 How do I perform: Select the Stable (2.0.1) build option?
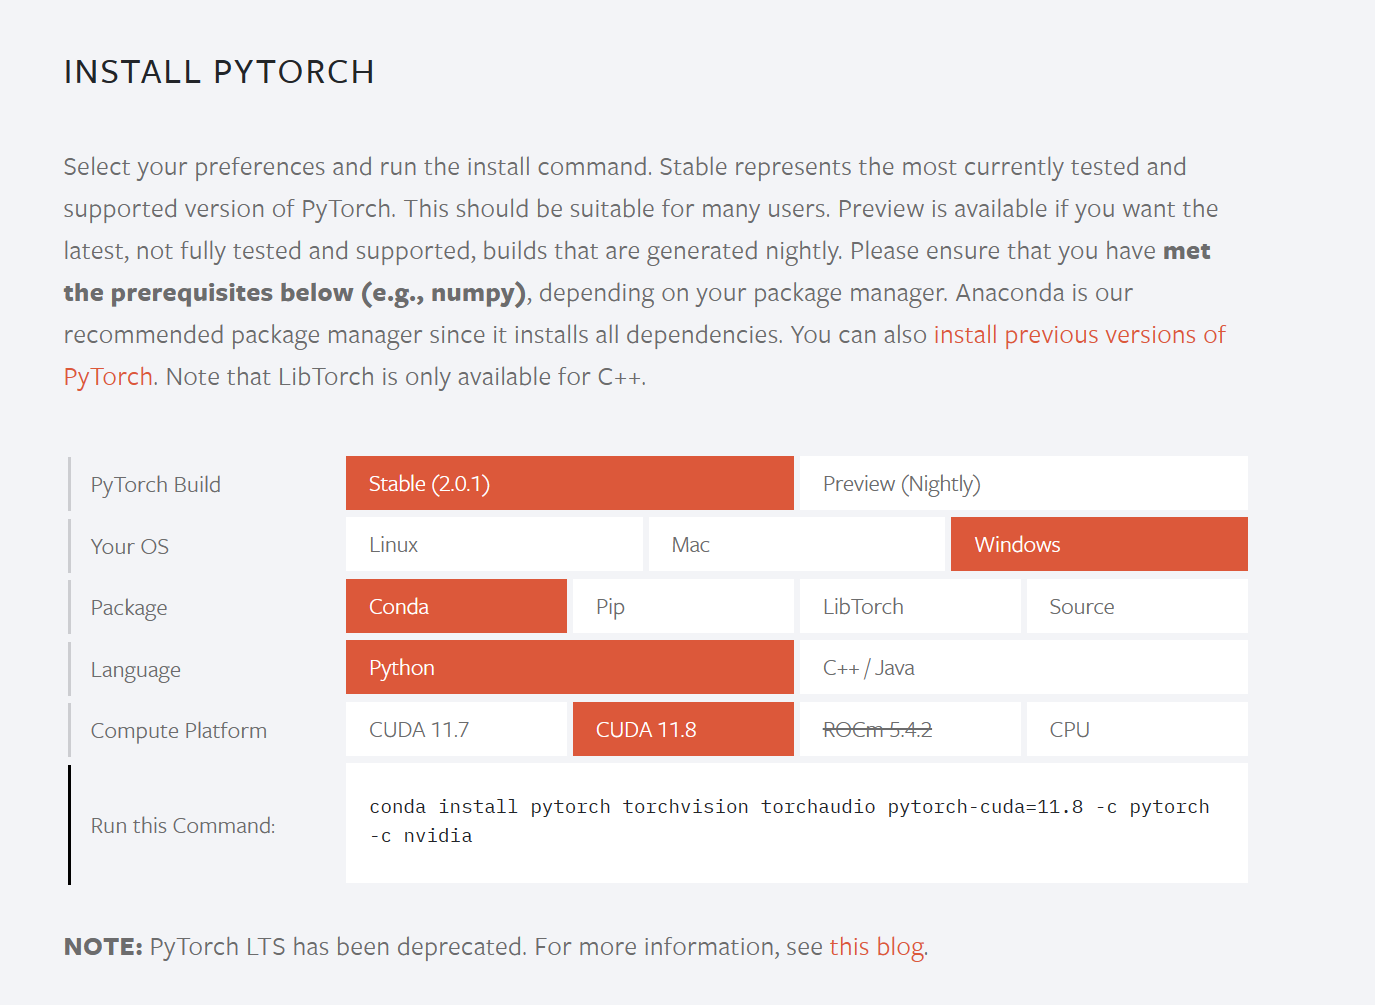tap(568, 483)
